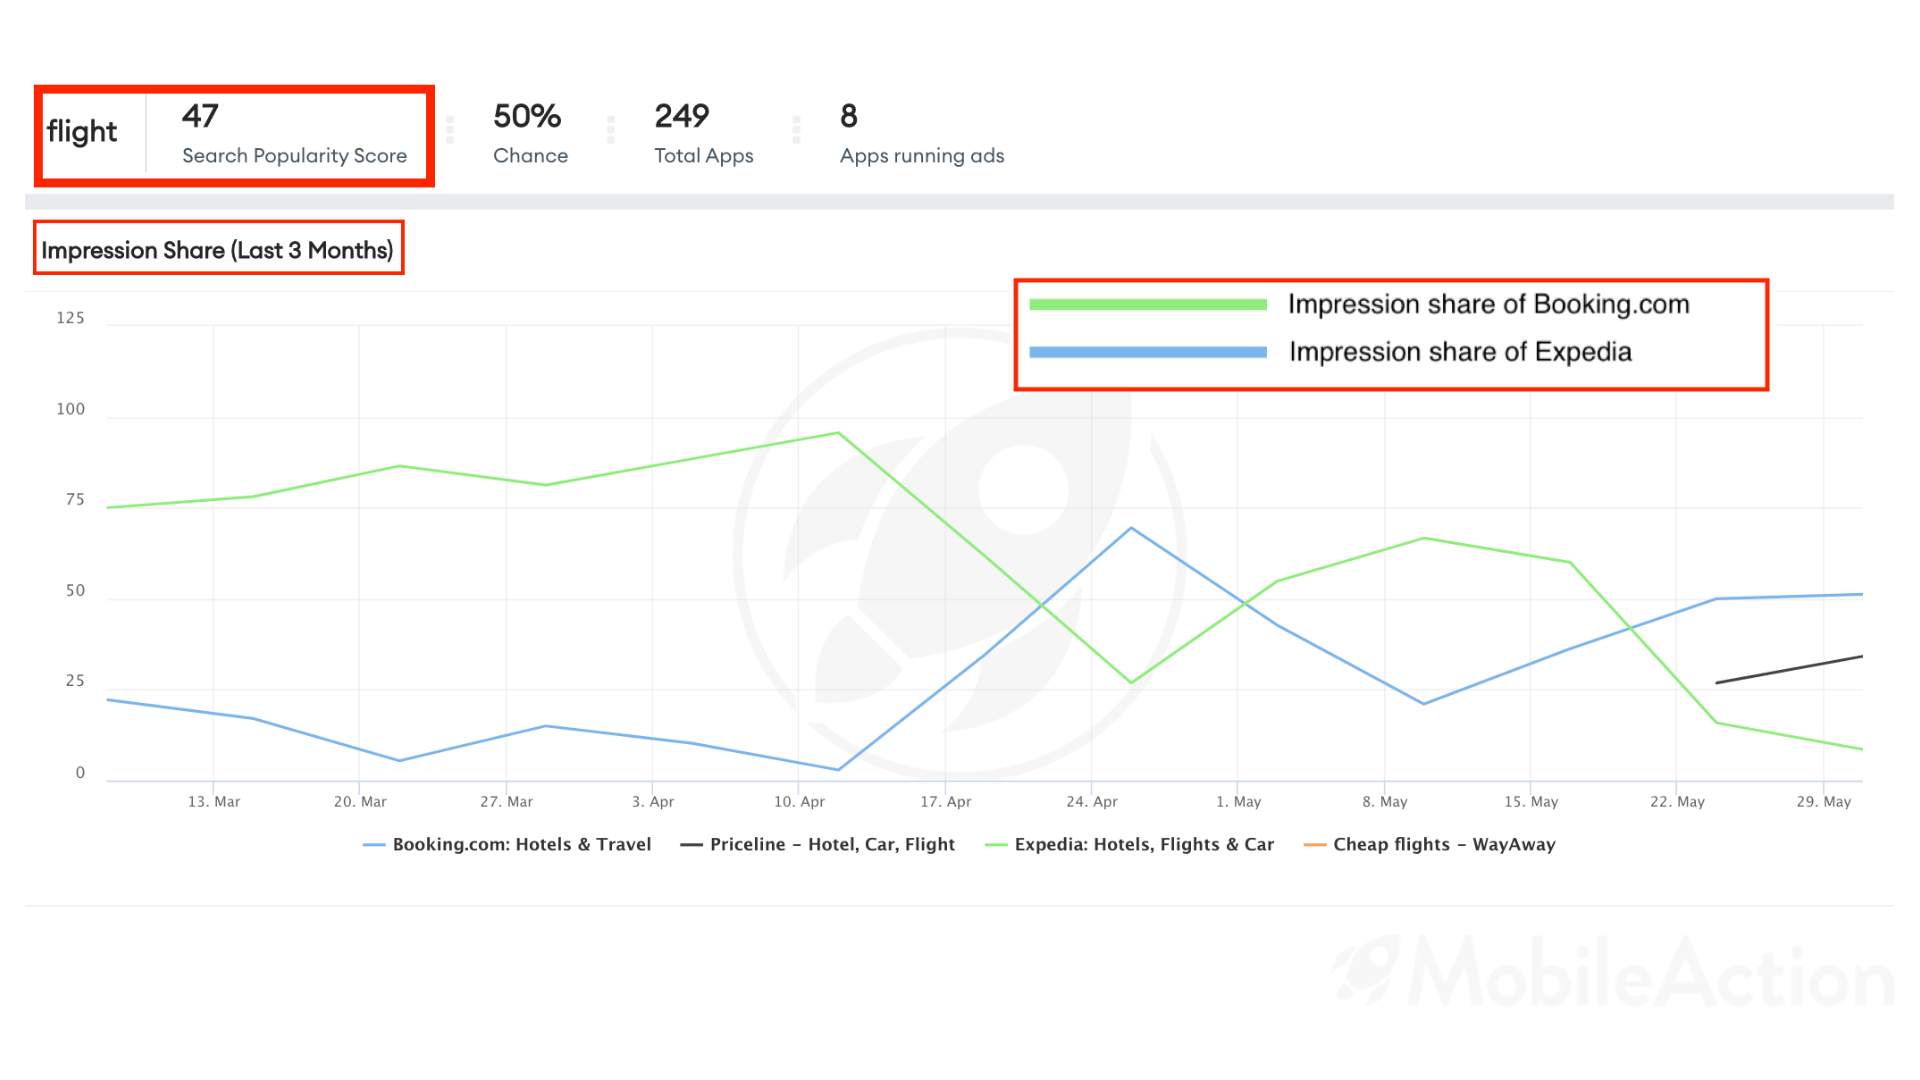Image resolution: width=1920 pixels, height=1080 pixels.
Task: Click the '27. Mar' x-axis date label
Action: 506,802
